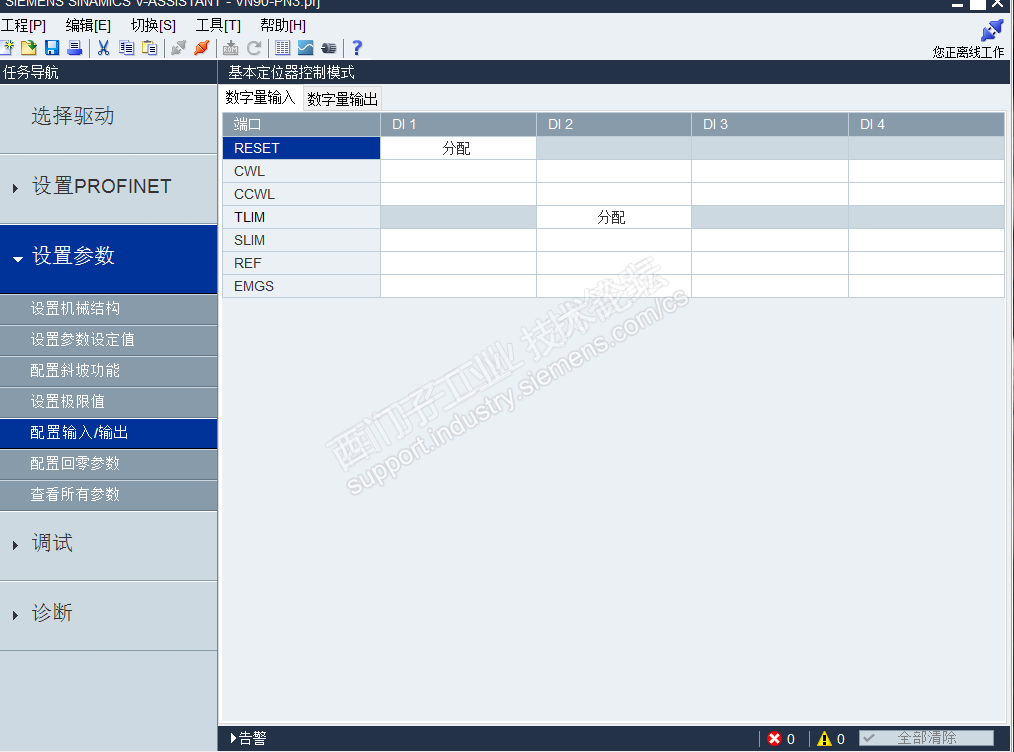Click the 端口 column header

pos(301,124)
